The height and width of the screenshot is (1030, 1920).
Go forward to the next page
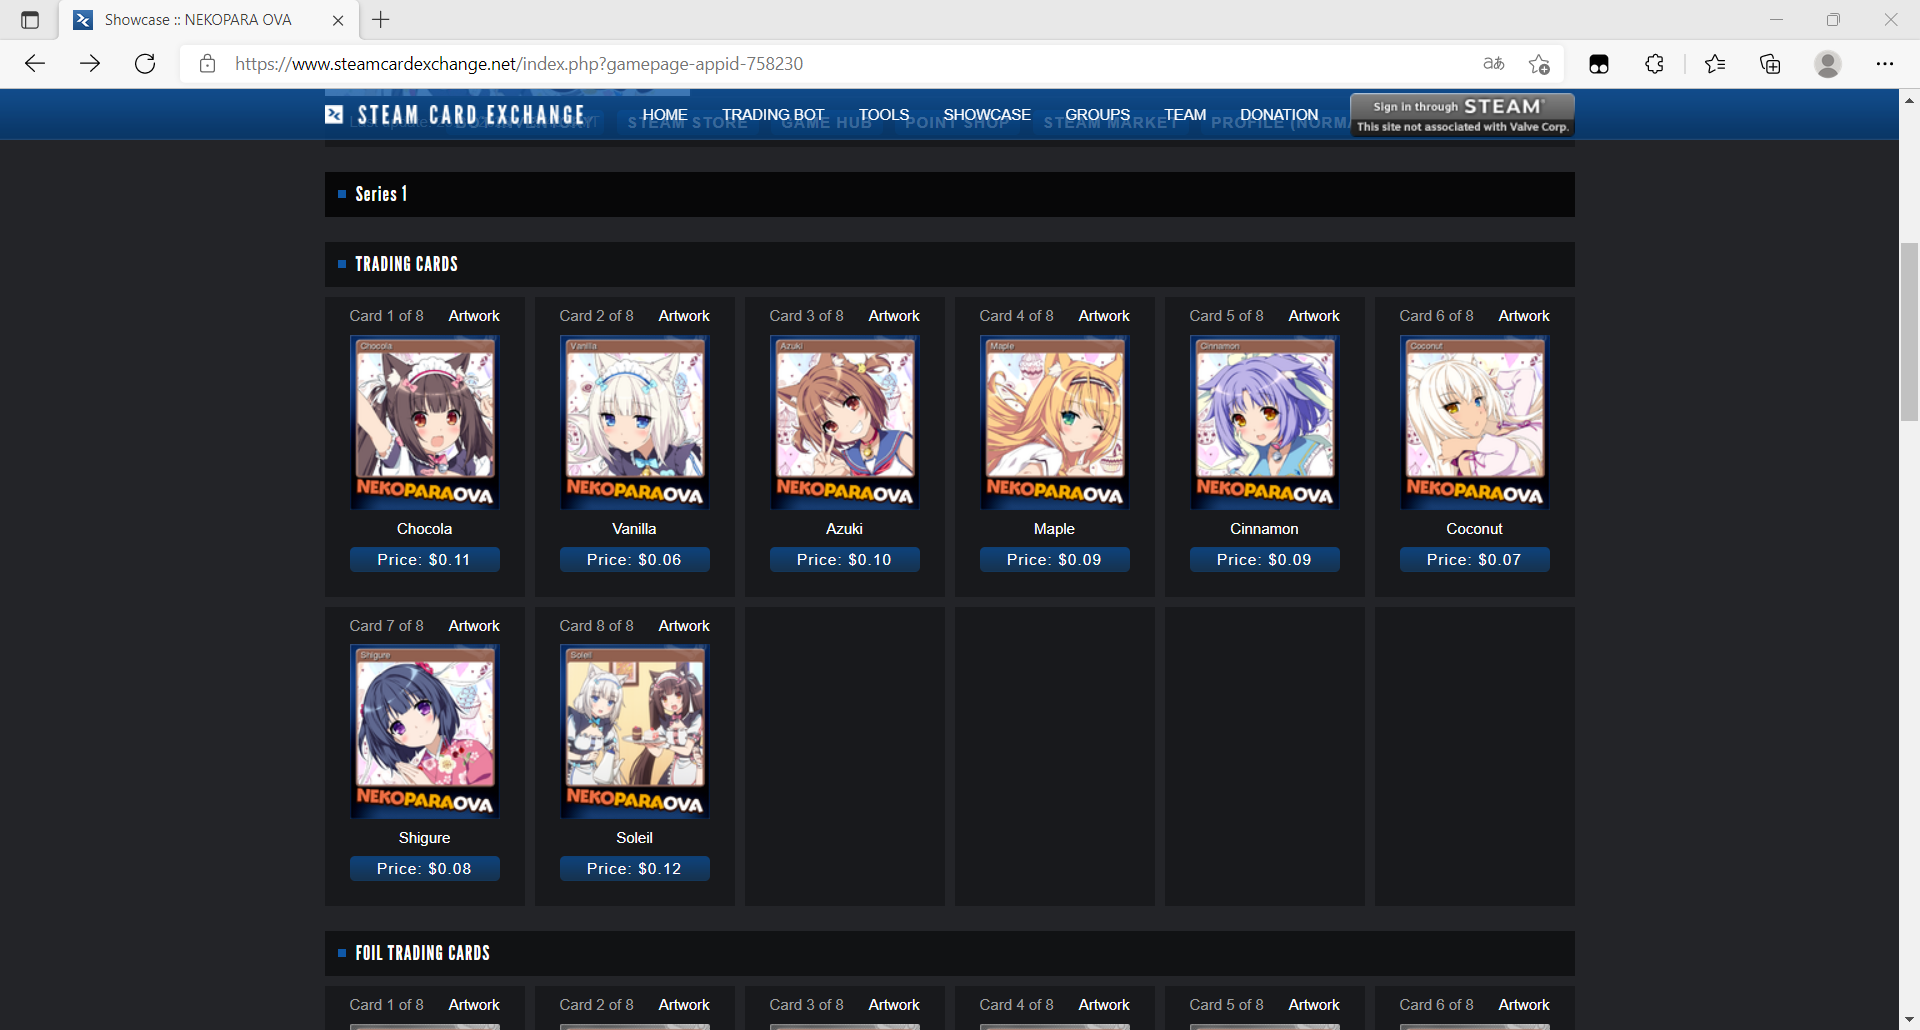(x=90, y=64)
